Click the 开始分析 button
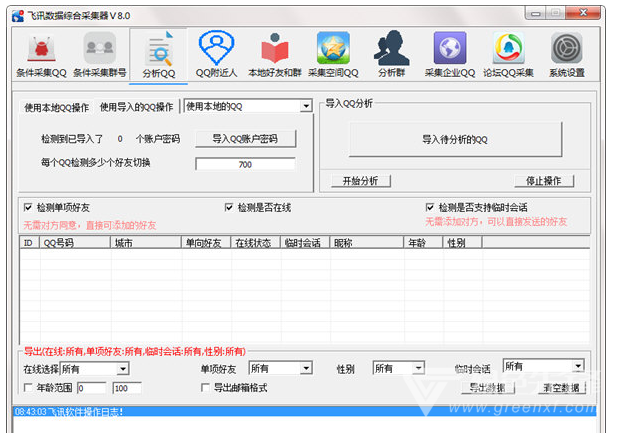The height and width of the screenshot is (433, 617). coord(360,181)
